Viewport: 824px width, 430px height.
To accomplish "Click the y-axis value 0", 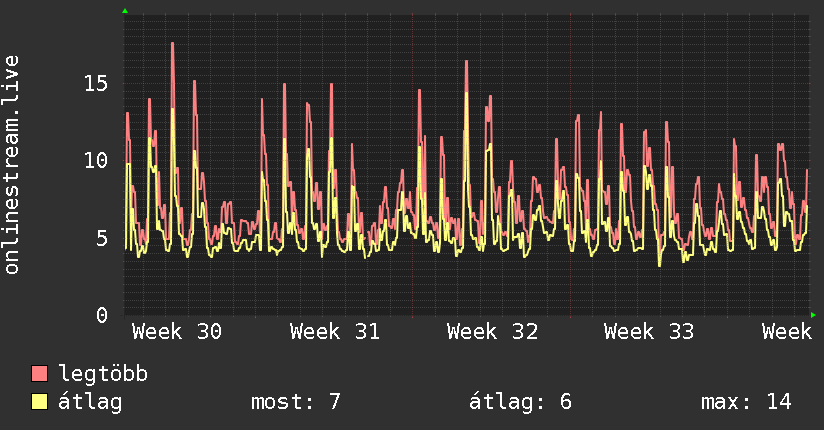I will click(102, 315).
